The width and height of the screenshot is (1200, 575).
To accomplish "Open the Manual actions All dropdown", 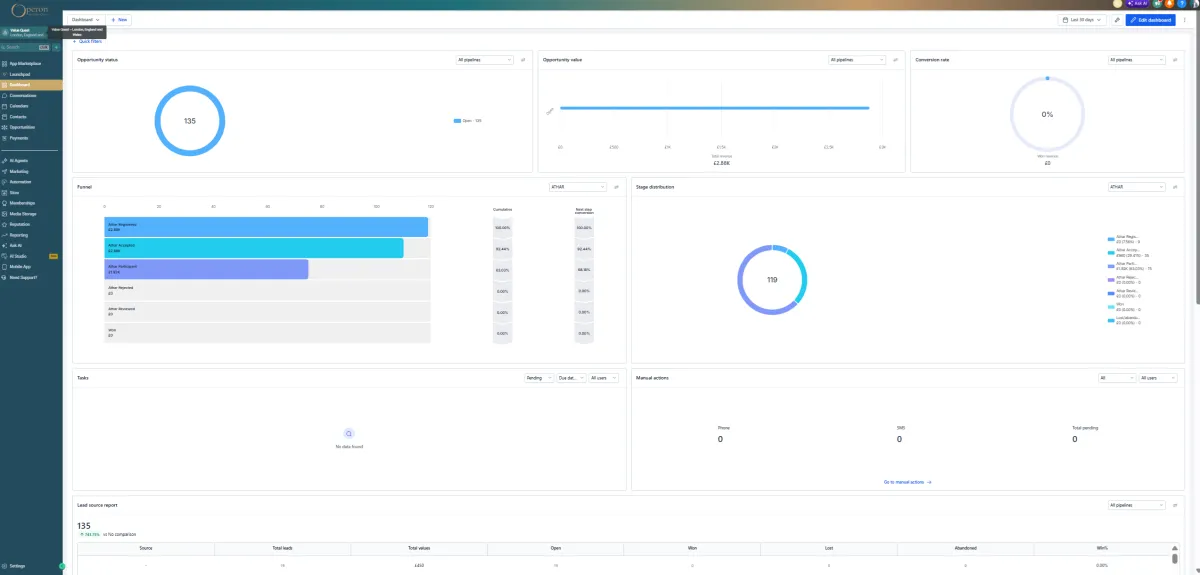I will point(1116,378).
